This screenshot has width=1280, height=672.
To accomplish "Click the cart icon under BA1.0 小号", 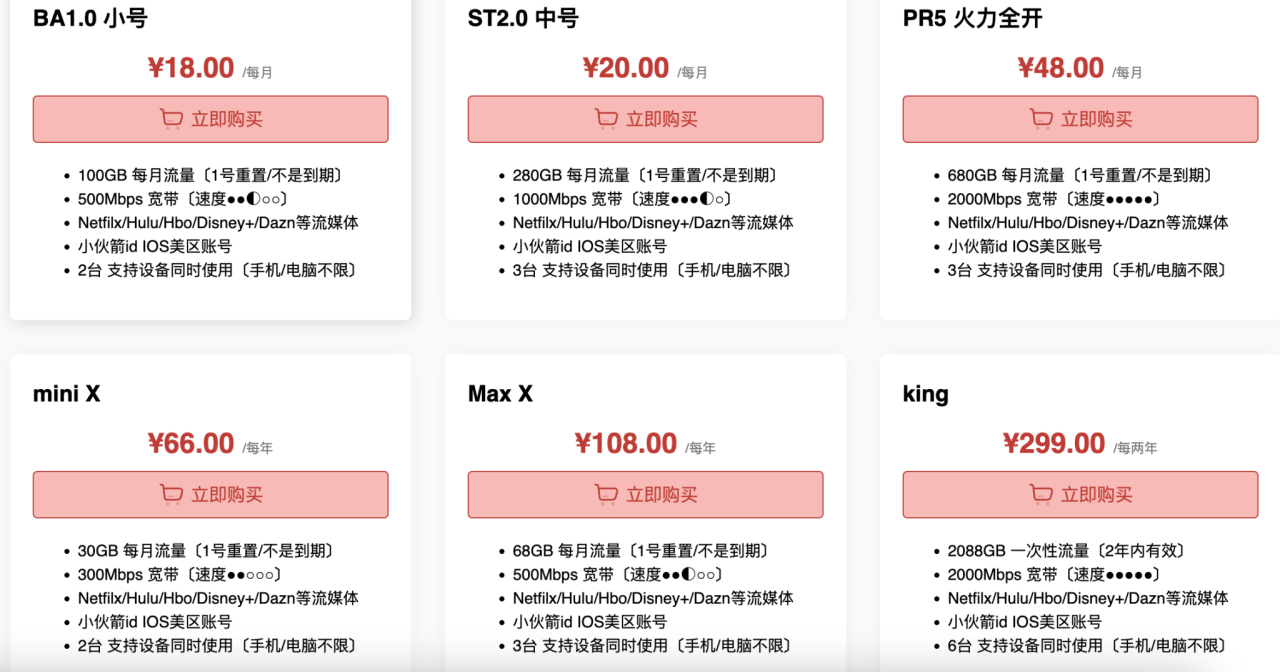I will [x=171, y=119].
